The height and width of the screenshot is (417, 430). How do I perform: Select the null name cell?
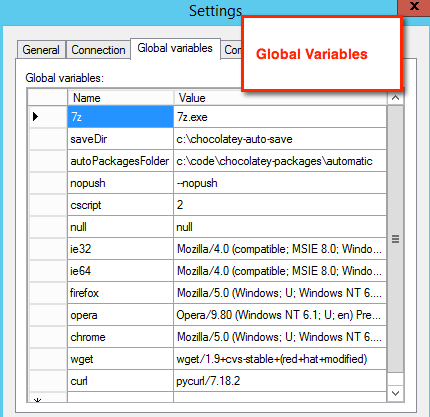120,227
